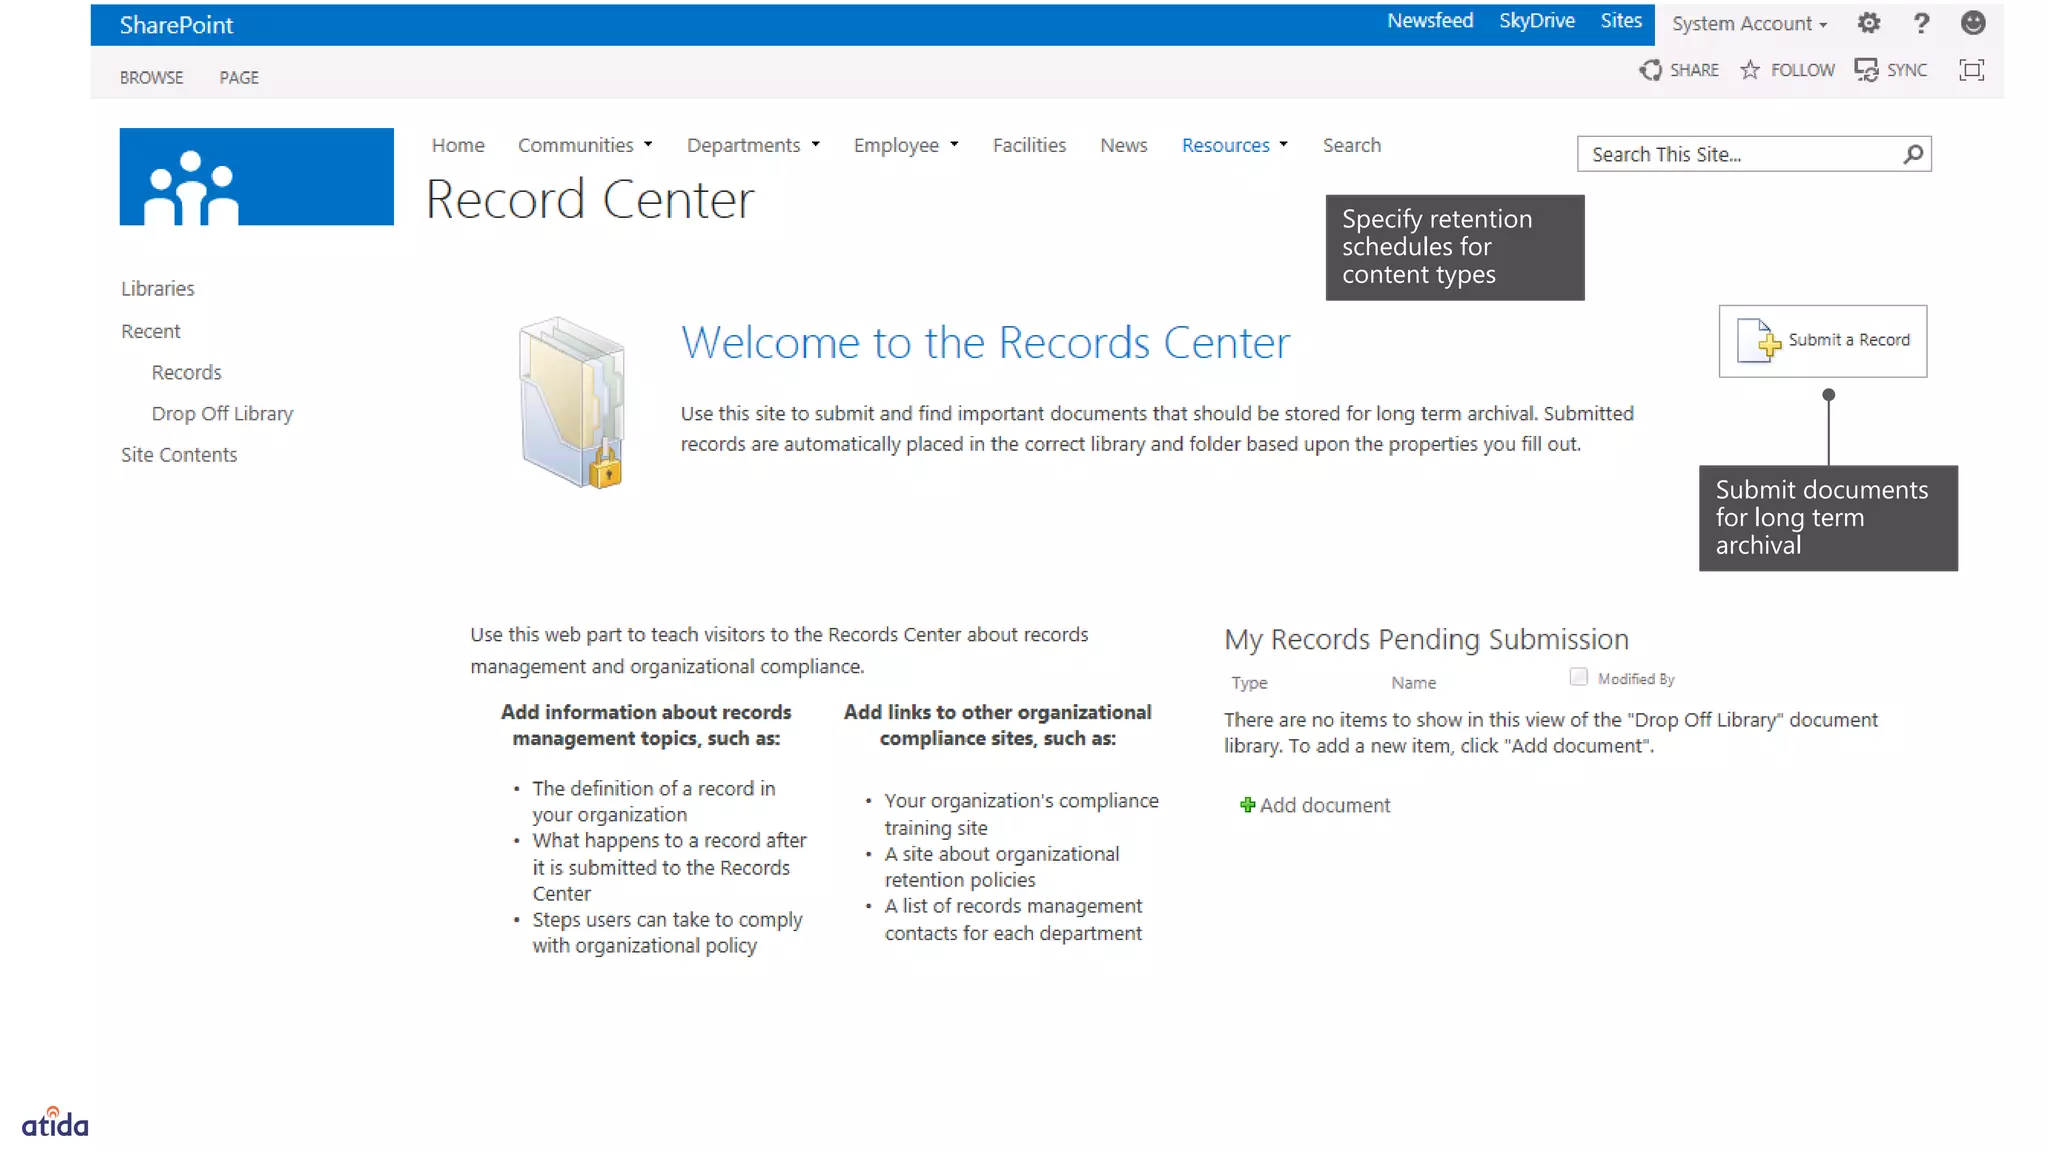Viewport: 2048px width, 1152px height.
Task: Click Welcome to the Records Center heading
Action: point(985,343)
